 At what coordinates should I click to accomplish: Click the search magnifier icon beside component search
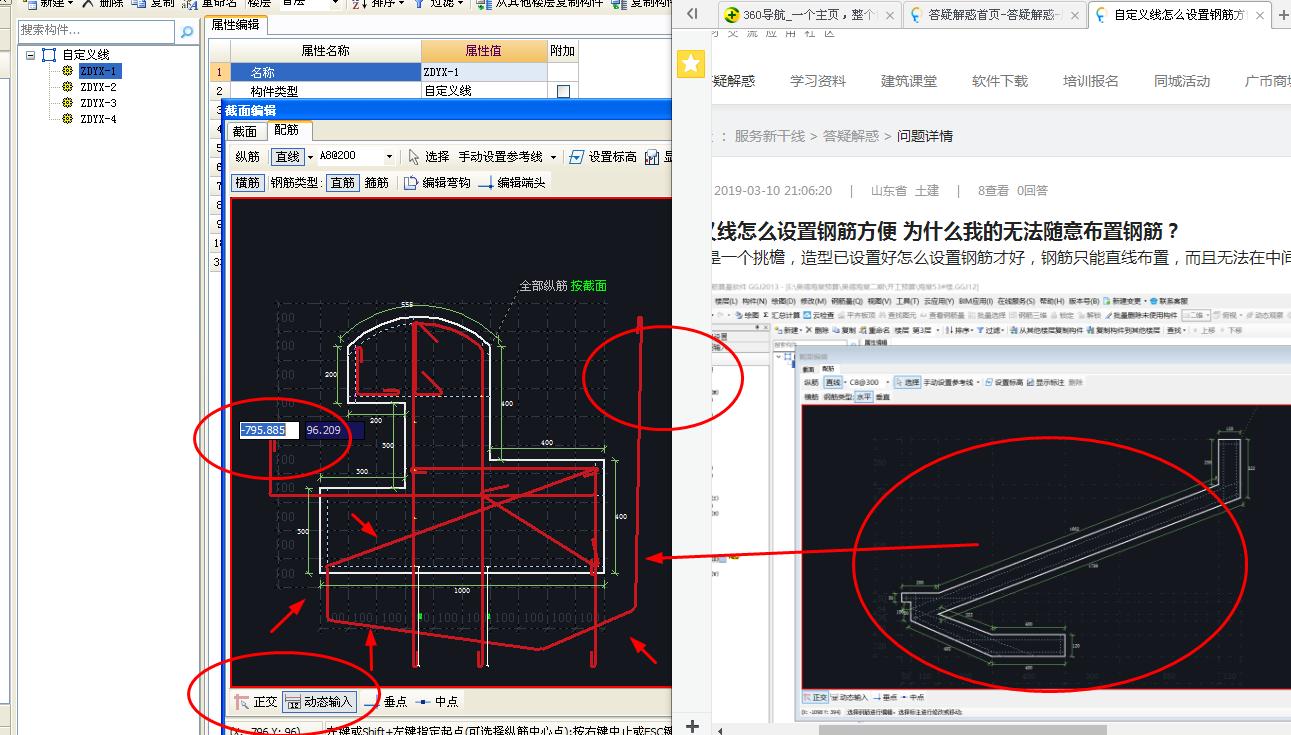pos(186,32)
